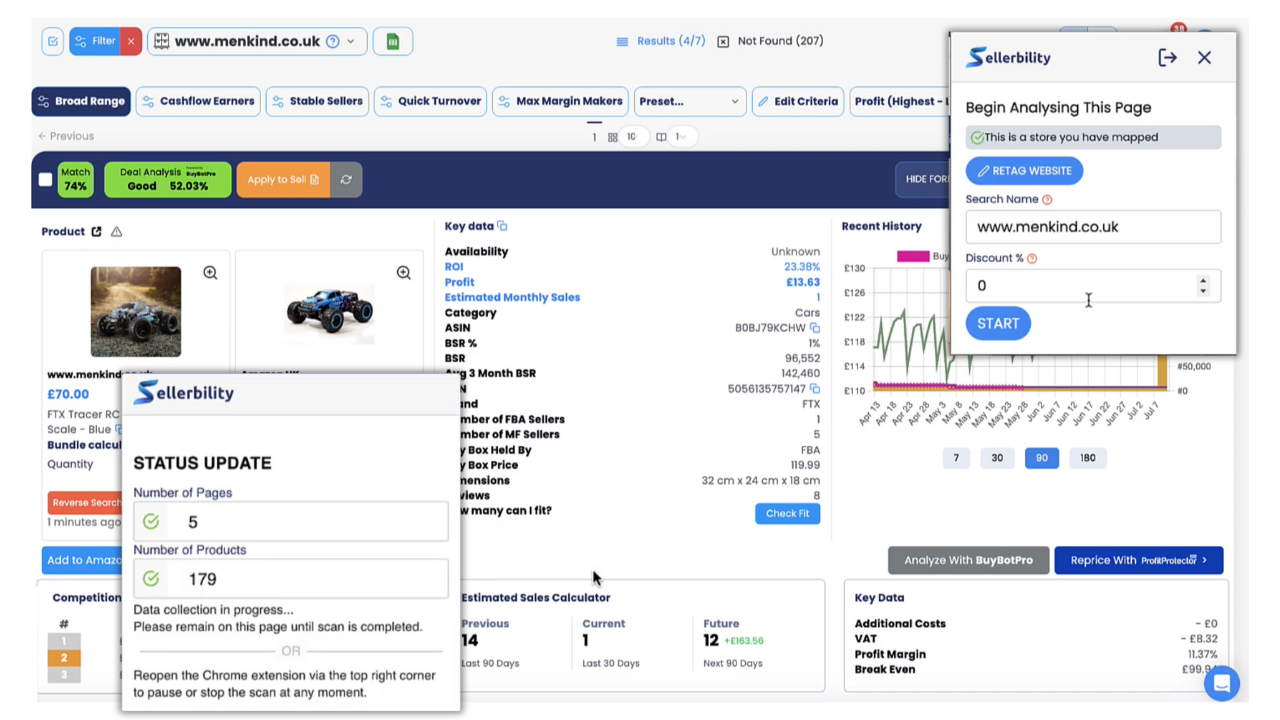Click Discount % help icon
Image resolution: width=1280 pixels, height=720 pixels.
click(x=1032, y=259)
